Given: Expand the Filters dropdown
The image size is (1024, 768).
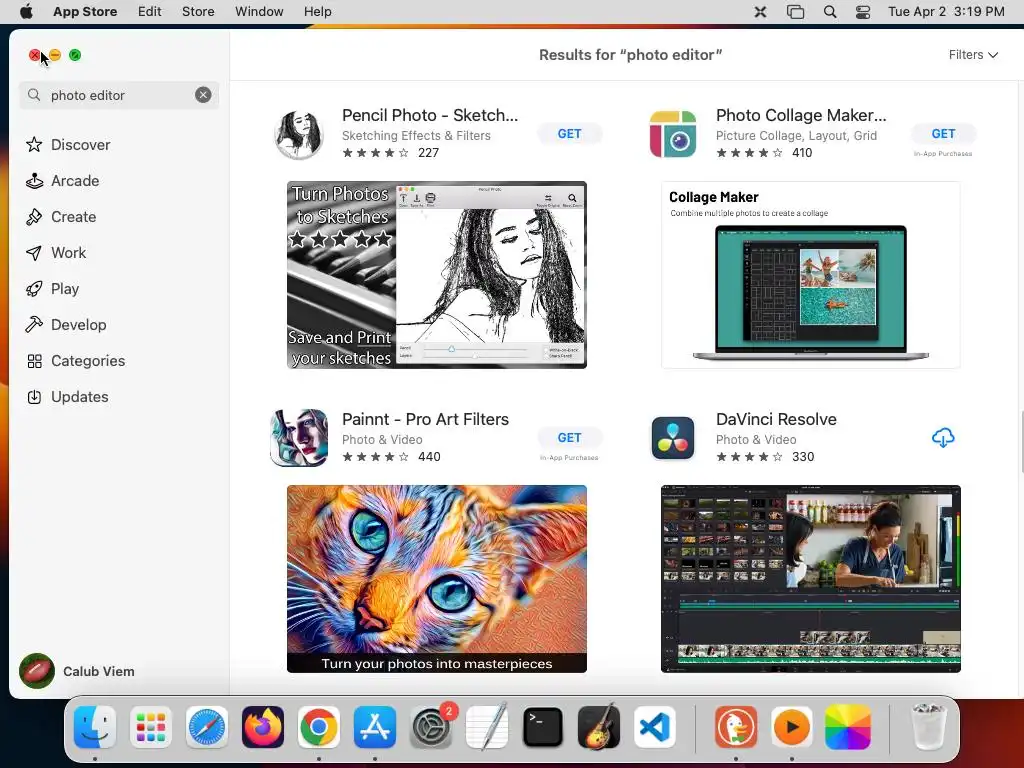Looking at the screenshot, I should click(x=973, y=55).
